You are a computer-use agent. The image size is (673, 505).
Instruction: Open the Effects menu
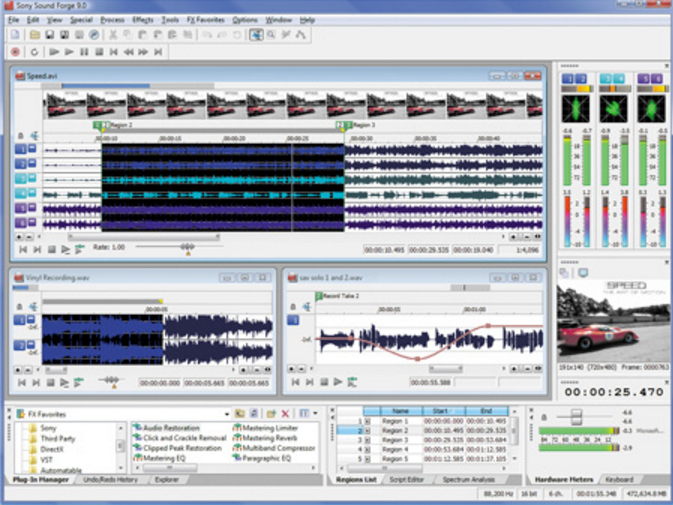(143, 20)
